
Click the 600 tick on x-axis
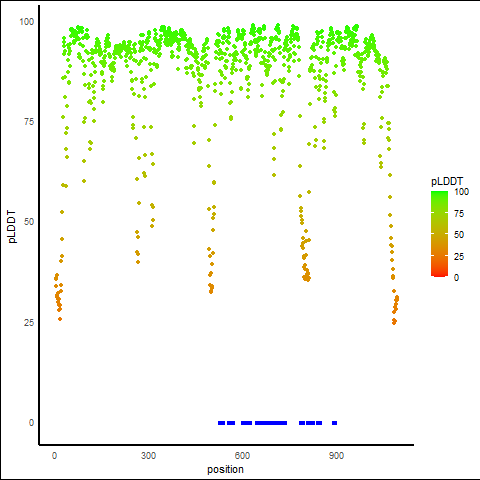point(242,456)
